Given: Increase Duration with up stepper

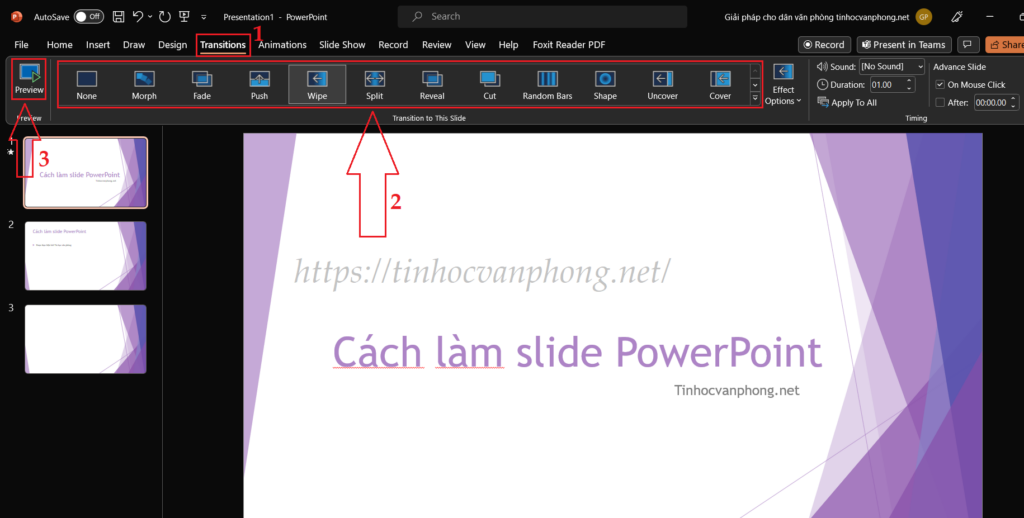Looking at the screenshot, I should pos(908,81).
